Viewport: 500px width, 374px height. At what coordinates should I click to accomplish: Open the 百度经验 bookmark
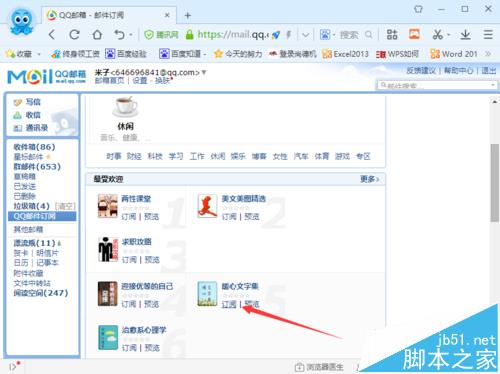pyautogui.click(x=126, y=54)
